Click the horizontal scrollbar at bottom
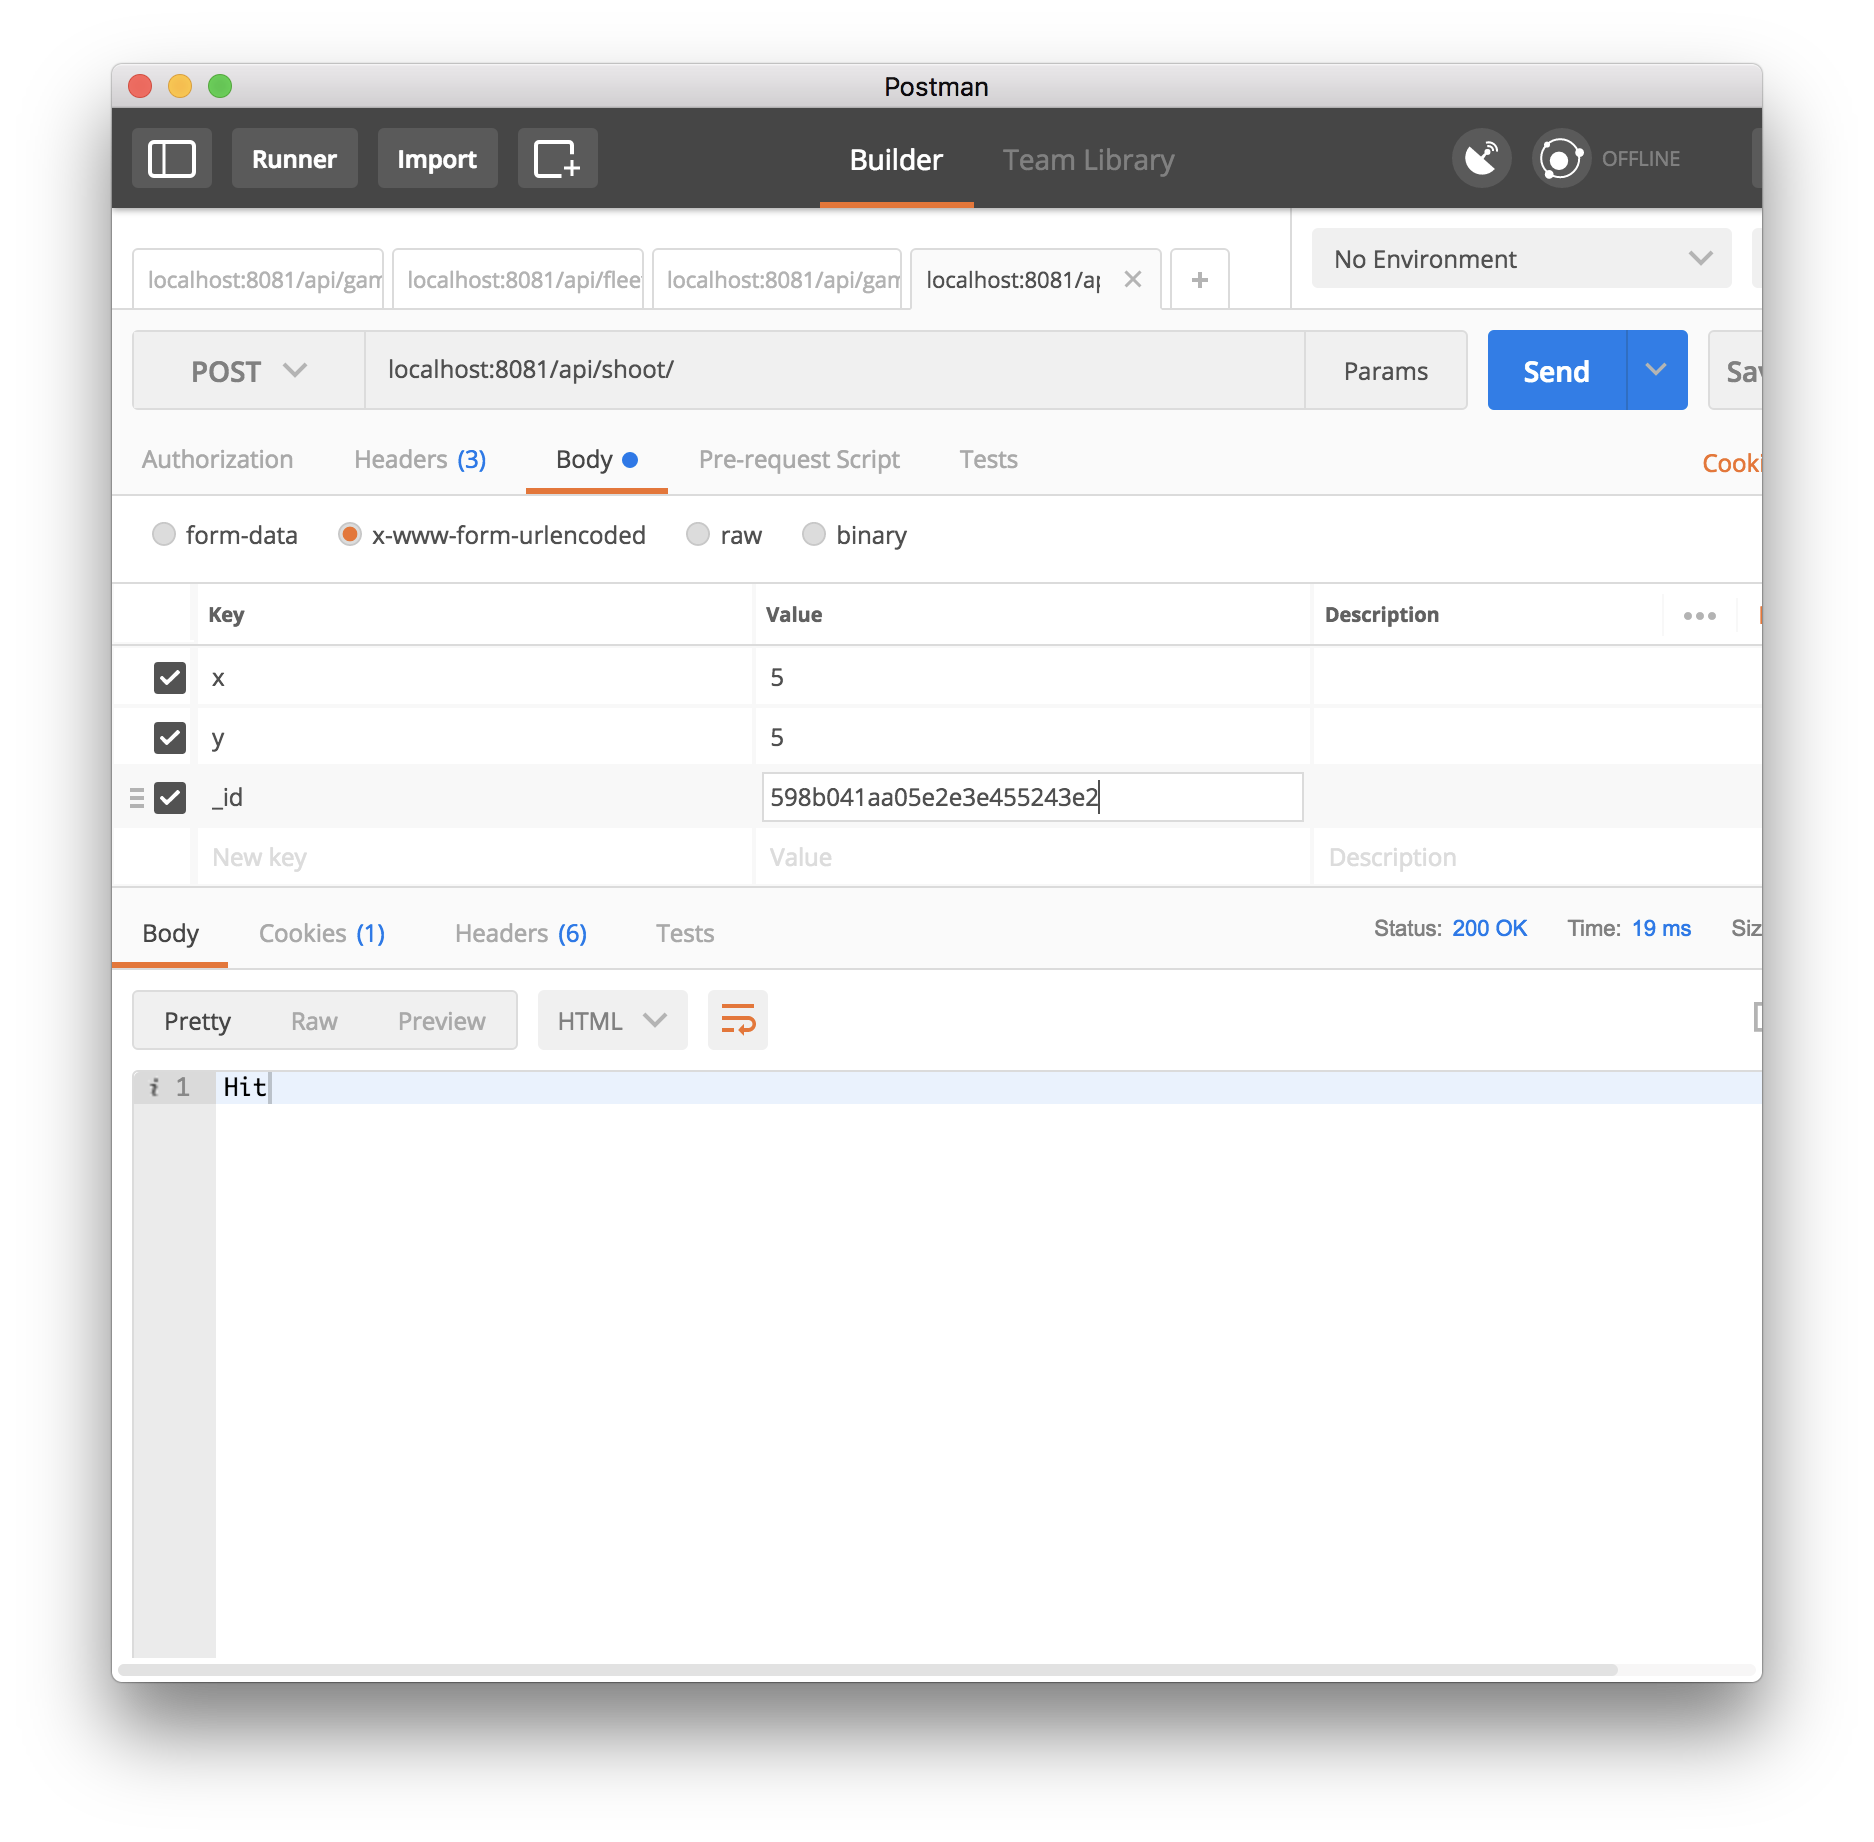 coord(868,1670)
